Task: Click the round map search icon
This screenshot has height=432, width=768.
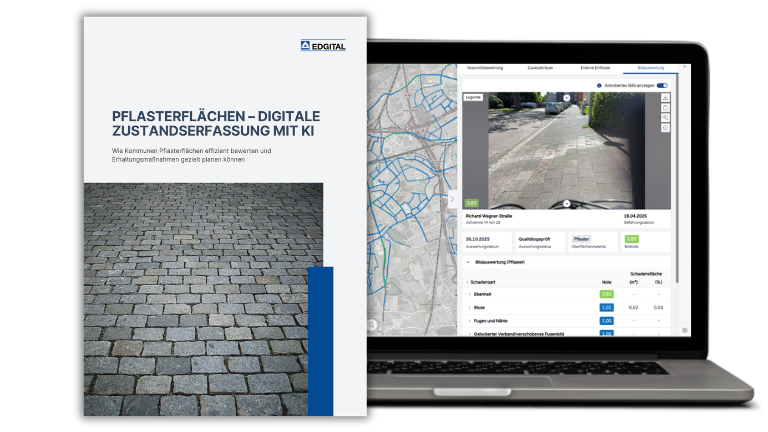Action: pos(372,324)
